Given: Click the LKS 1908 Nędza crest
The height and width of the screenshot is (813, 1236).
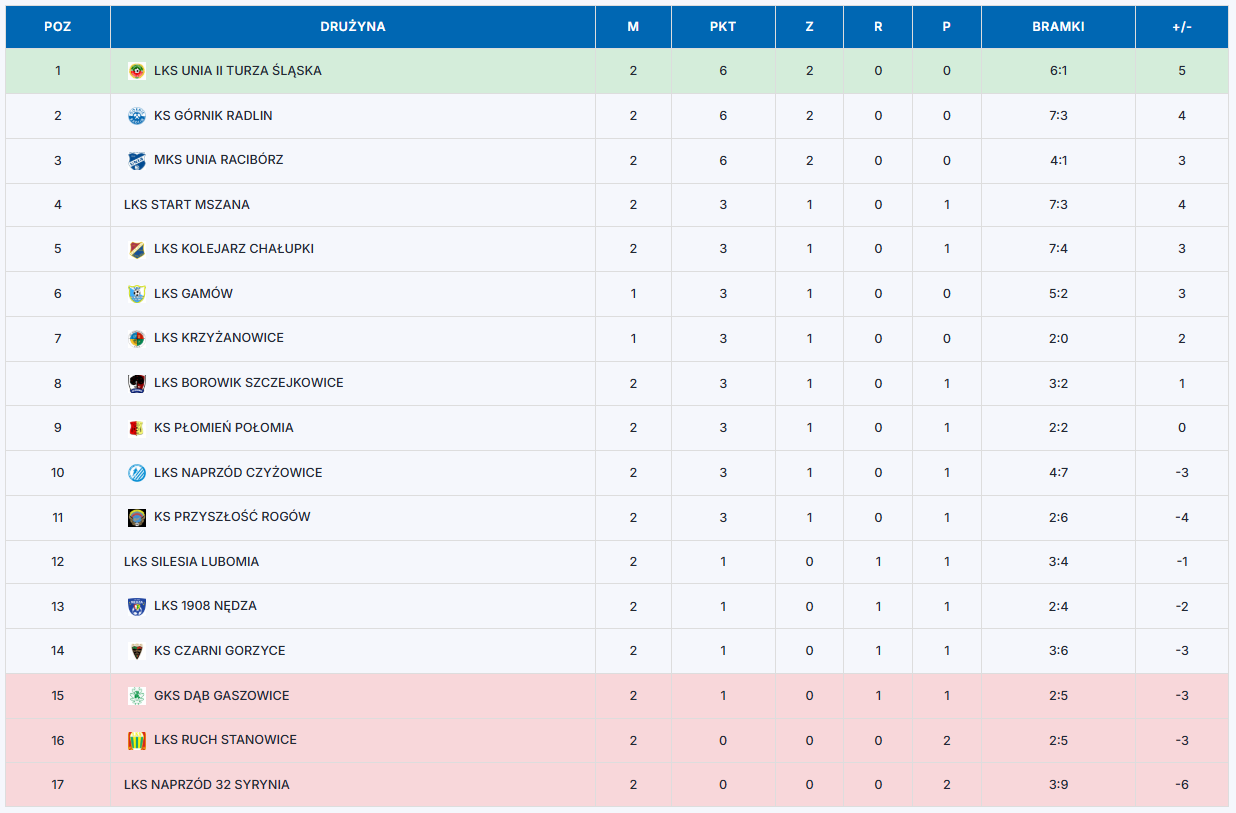Looking at the screenshot, I should tap(137, 606).
